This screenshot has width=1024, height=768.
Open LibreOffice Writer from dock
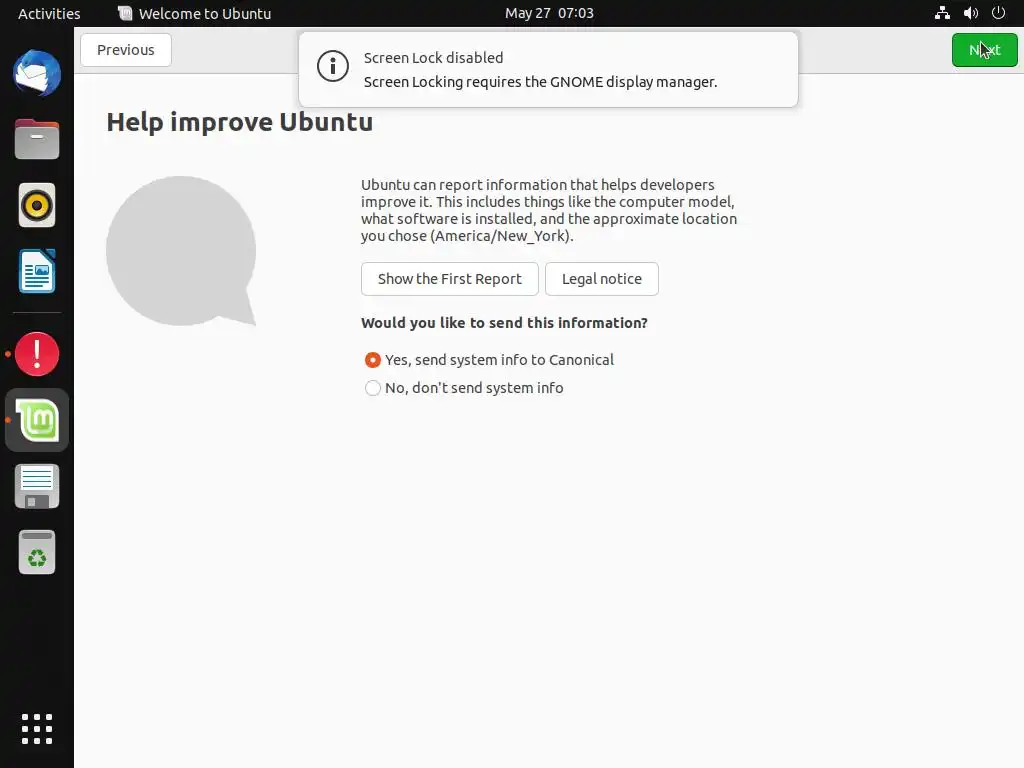coord(37,271)
